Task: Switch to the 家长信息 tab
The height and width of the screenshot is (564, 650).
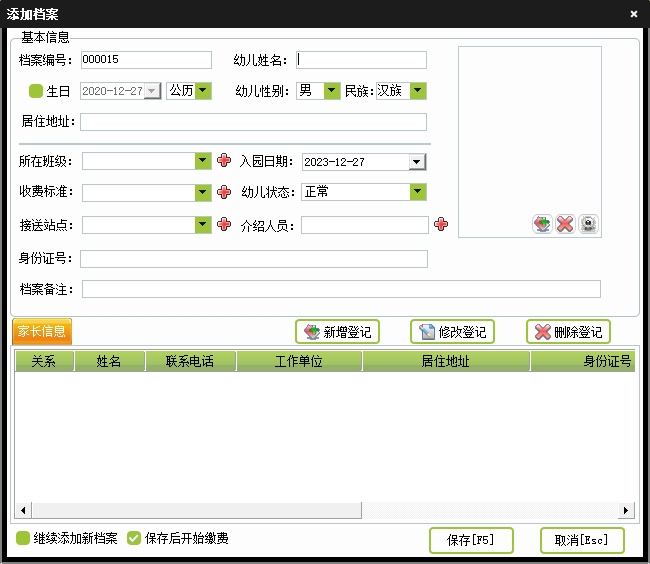Action: tap(42, 332)
